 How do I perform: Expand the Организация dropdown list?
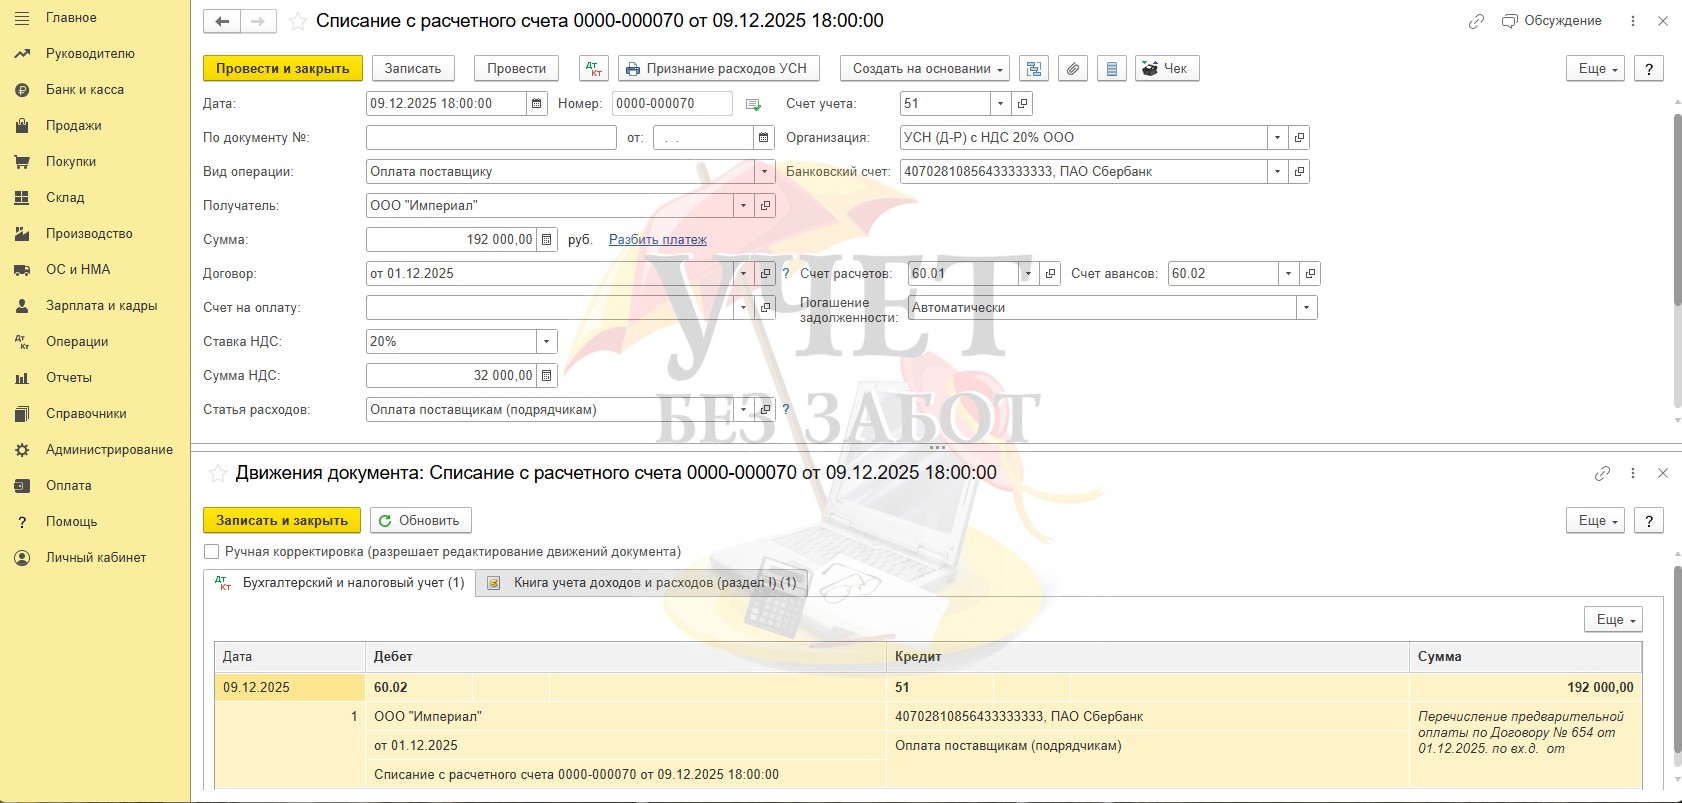click(x=1277, y=137)
